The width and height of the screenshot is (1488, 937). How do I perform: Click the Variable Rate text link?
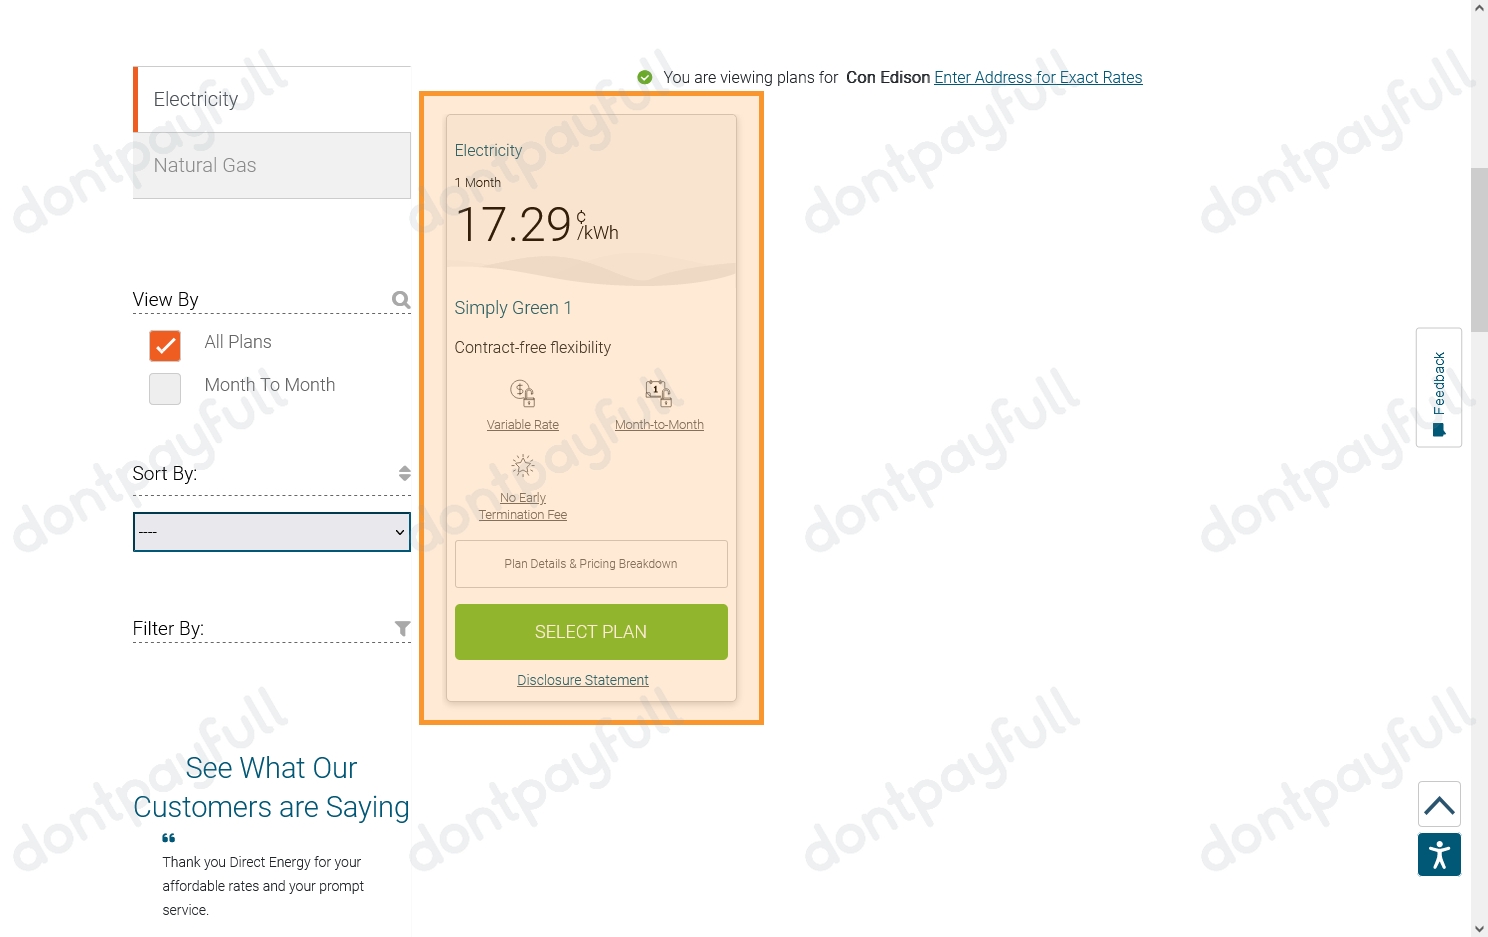(523, 425)
